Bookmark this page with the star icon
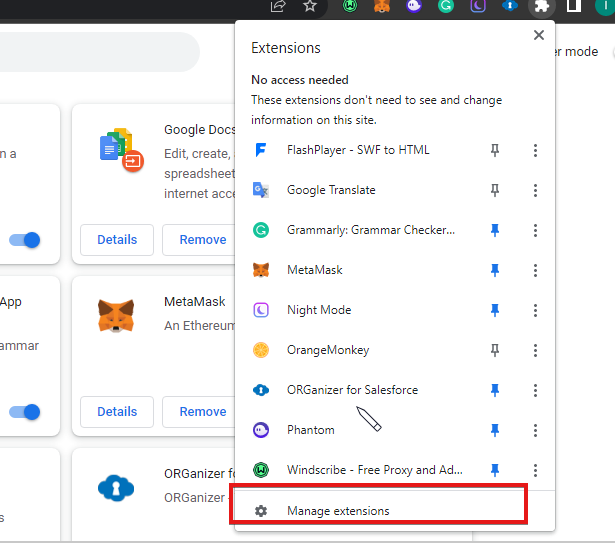 point(310,6)
